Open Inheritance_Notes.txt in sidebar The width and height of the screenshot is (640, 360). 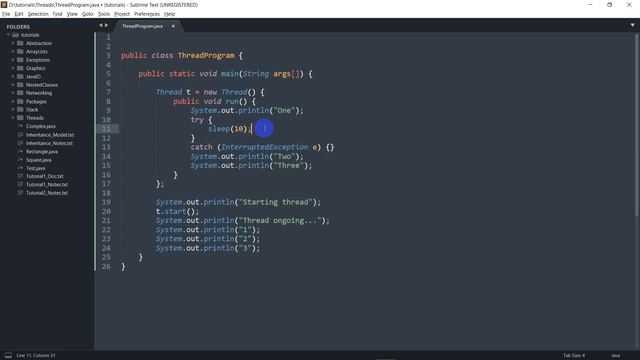coord(49,143)
